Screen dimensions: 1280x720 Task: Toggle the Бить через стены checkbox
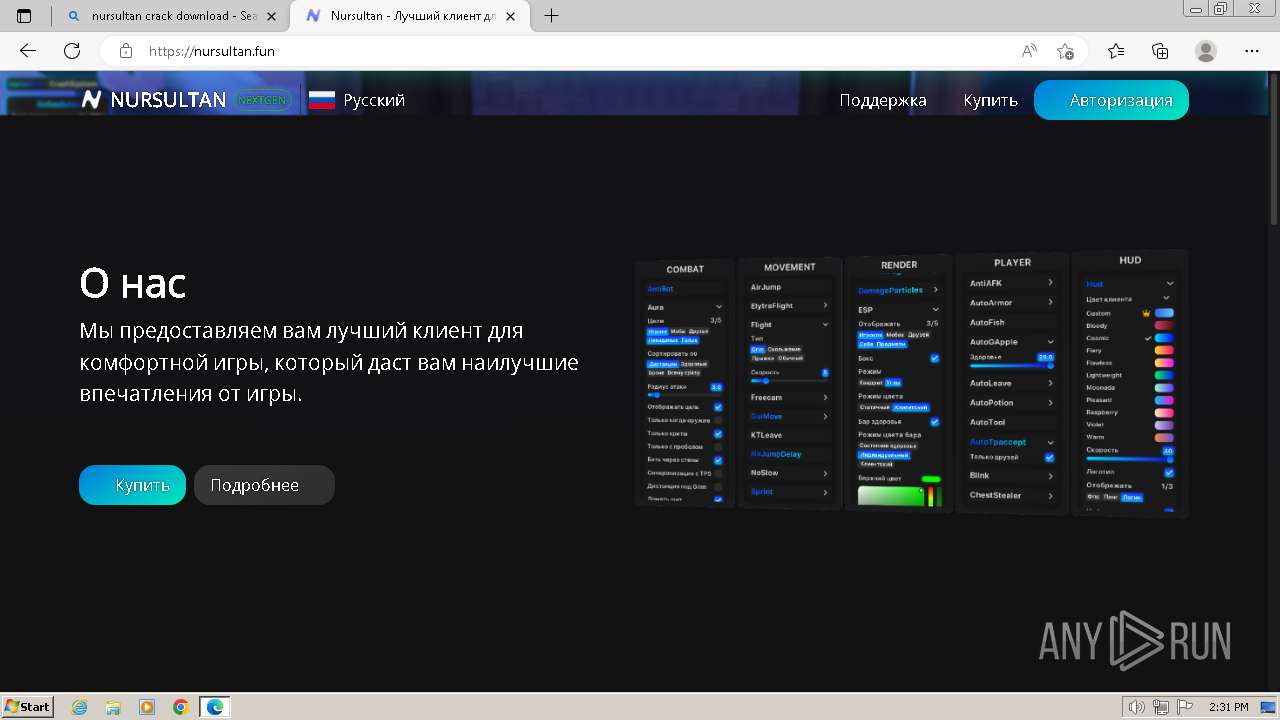(718, 460)
